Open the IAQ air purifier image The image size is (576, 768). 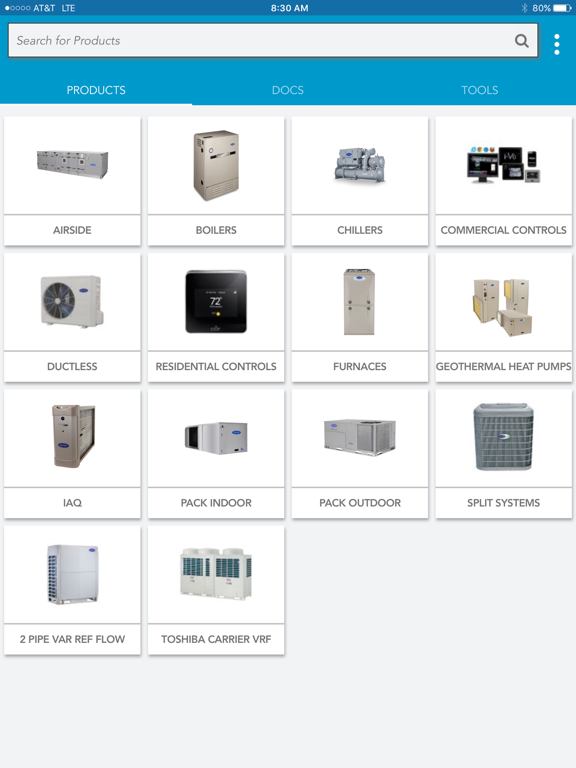[x=73, y=436]
